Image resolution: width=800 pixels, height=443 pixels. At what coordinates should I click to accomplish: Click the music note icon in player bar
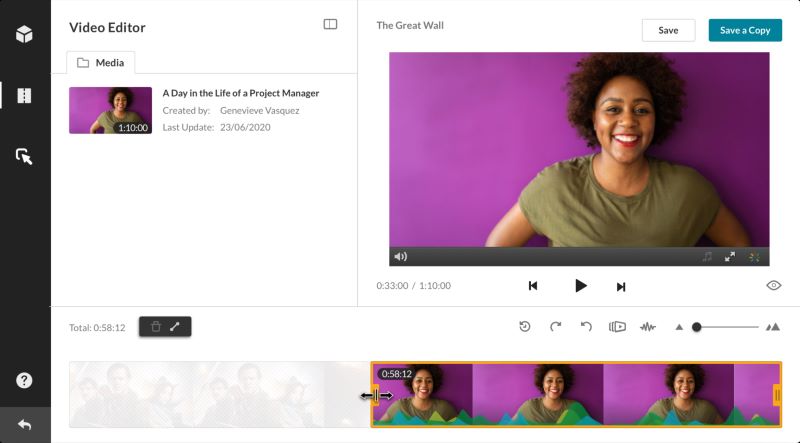pos(707,256)
